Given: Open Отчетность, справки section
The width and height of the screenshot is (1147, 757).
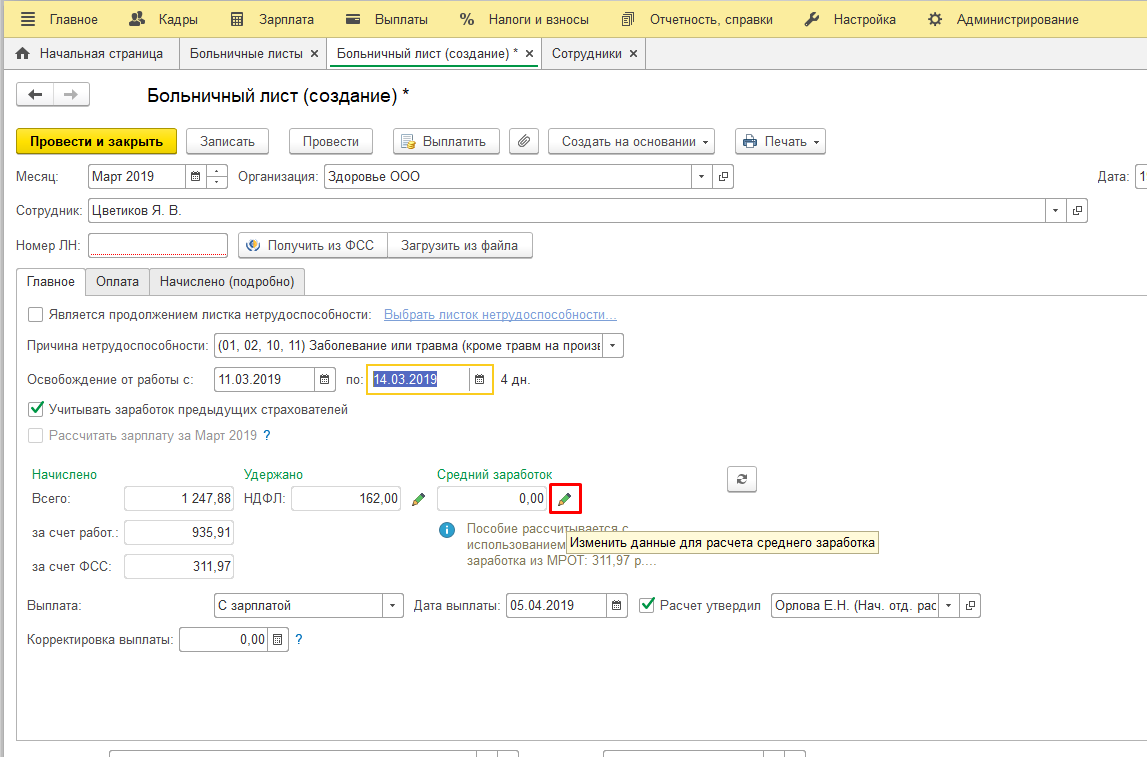Looking at the screenshot, I should point(696,19).
